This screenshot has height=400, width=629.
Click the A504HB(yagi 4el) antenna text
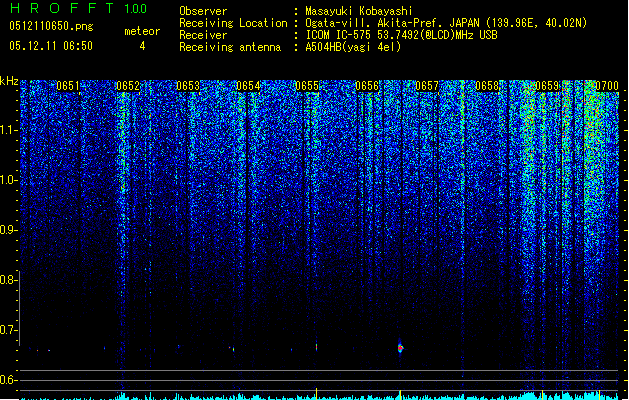[x=353, y=47]
